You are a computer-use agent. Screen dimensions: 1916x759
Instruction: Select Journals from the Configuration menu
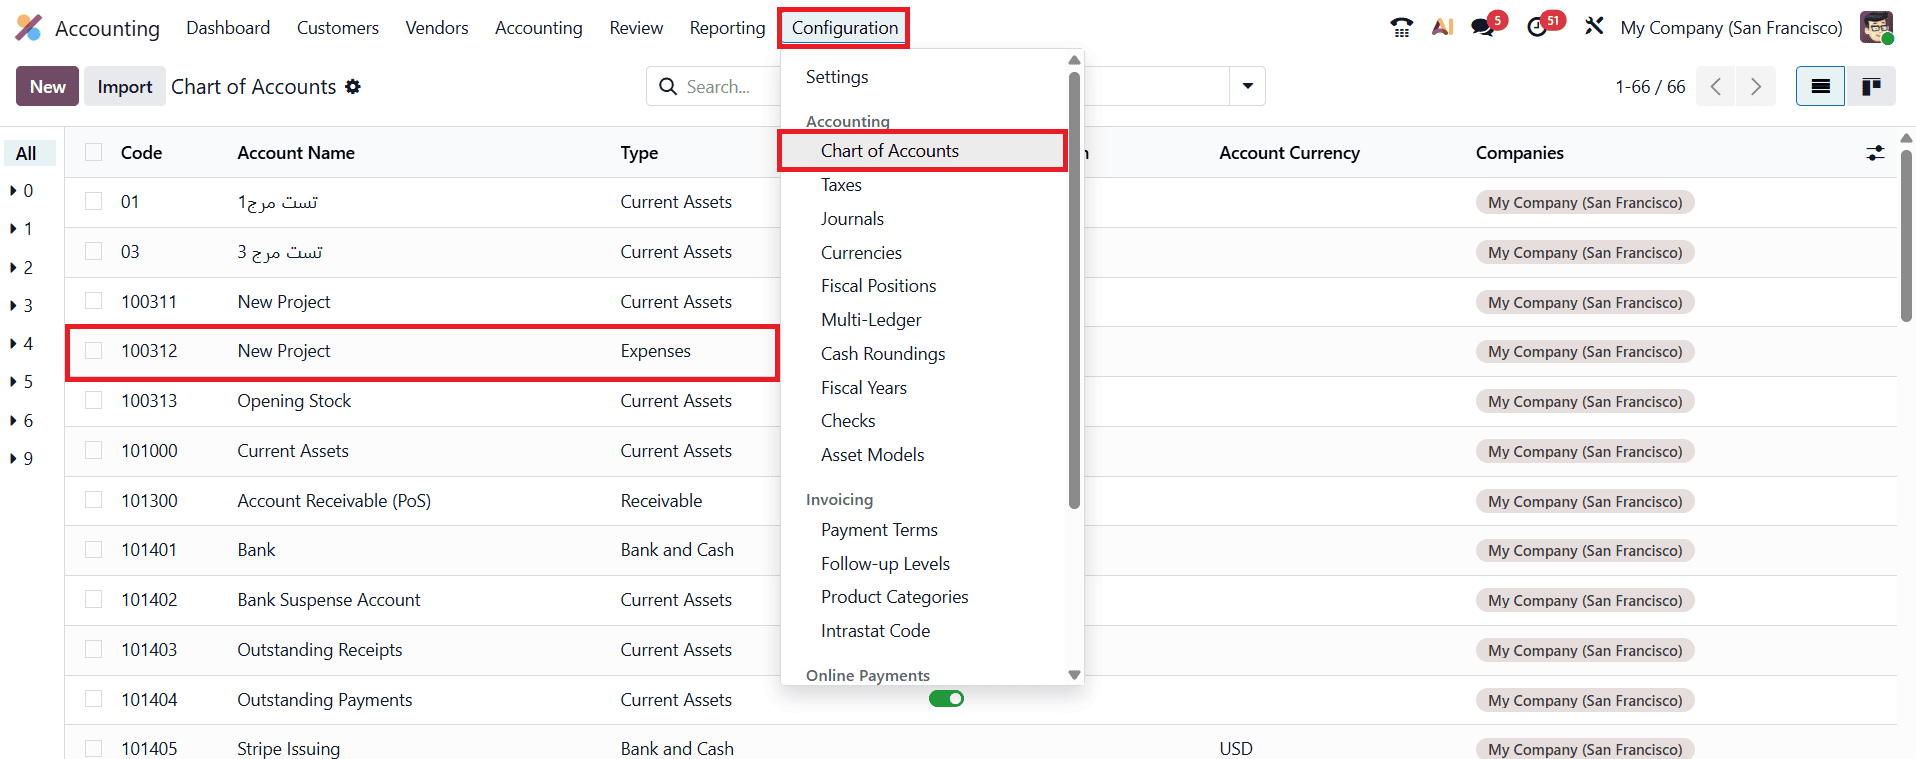(x=852, y=218)
